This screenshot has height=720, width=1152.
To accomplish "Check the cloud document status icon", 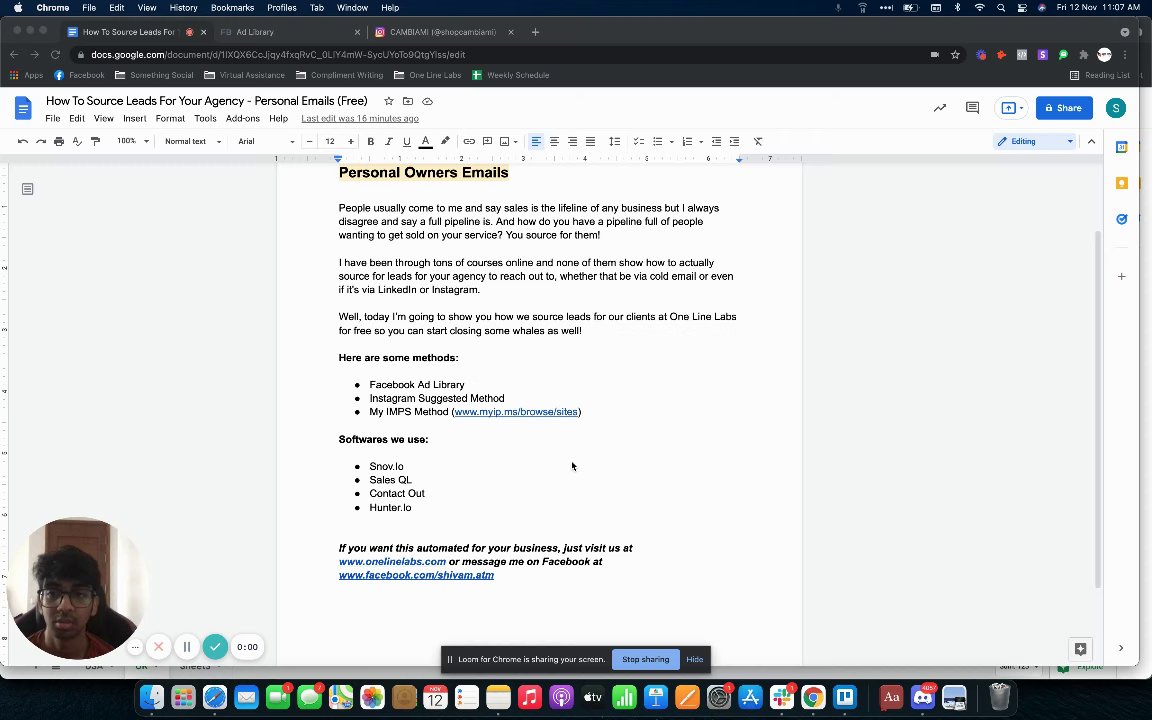I will tap(428, 101).
